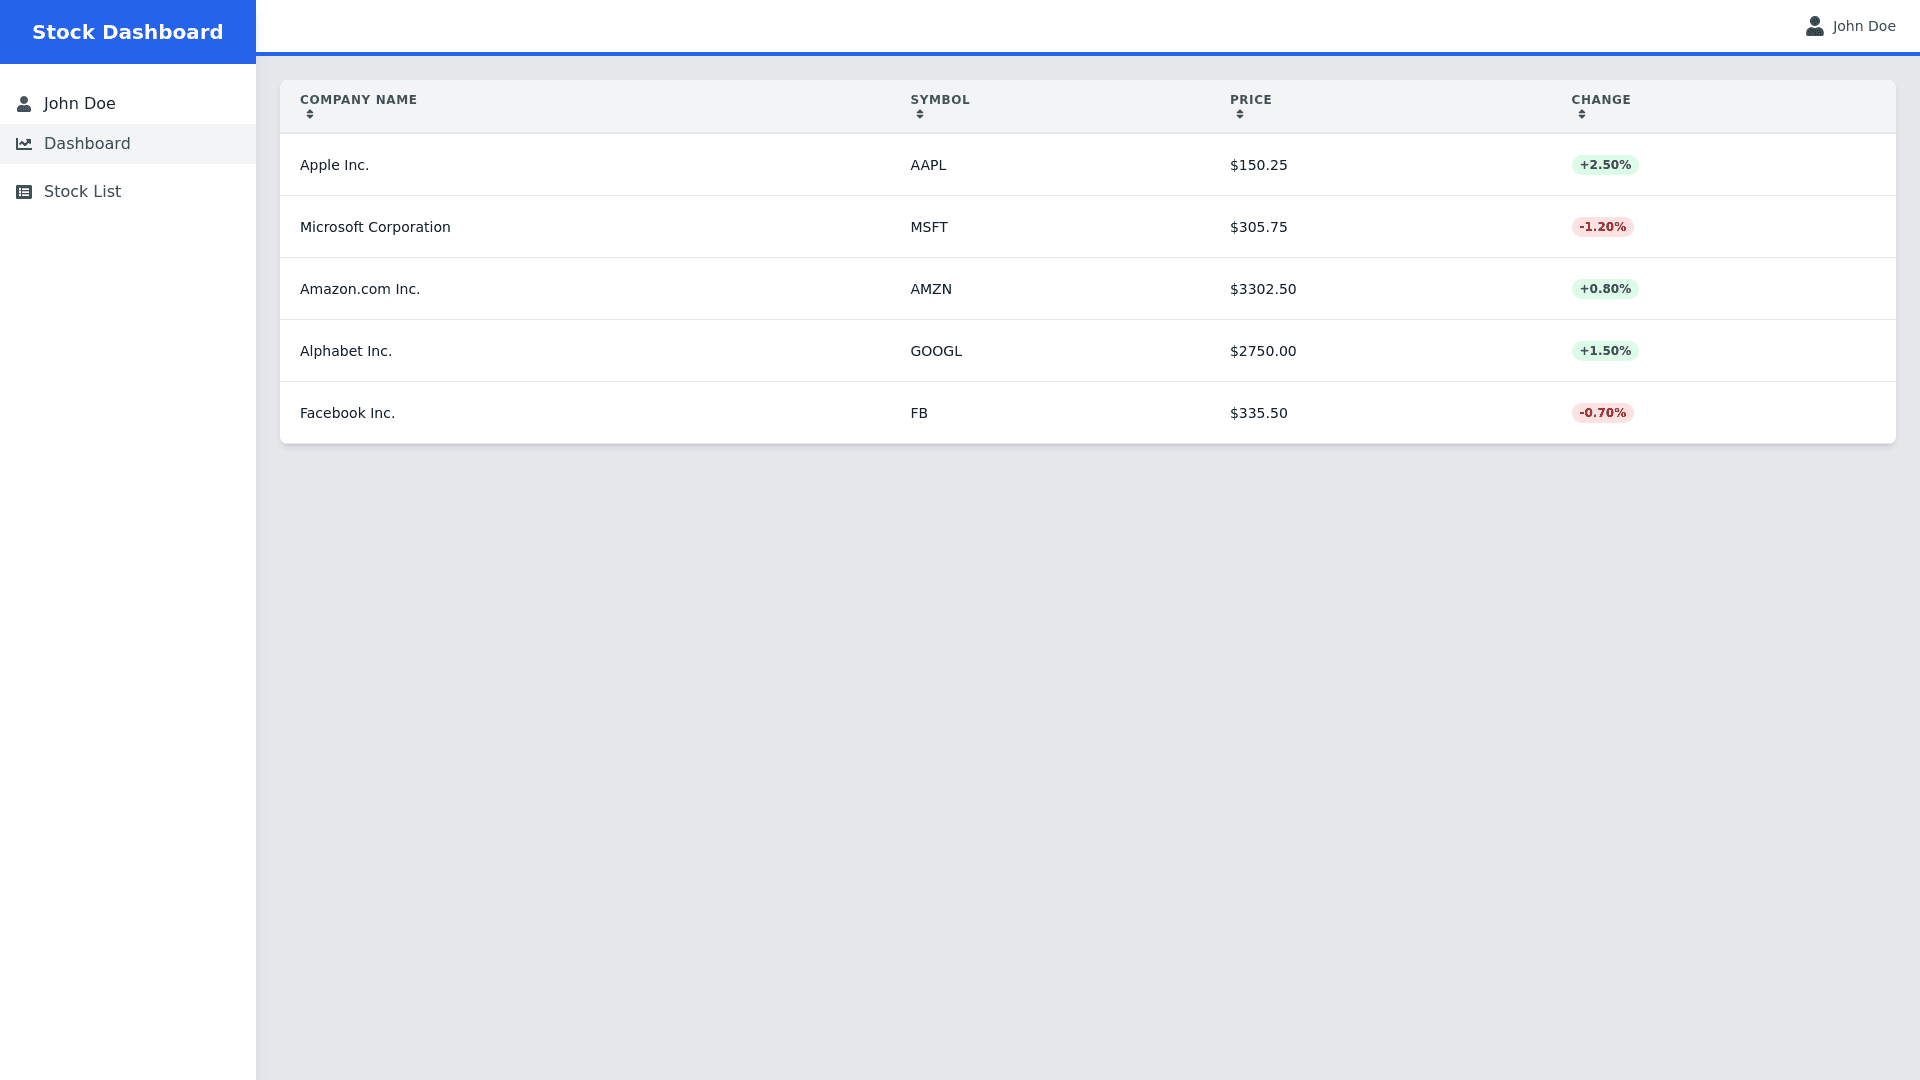Click the top-right user avatar icon
Image resolution: width=1920 pixels, height=1080 pixels.
pyautogui.click(x=1814, y=26)
